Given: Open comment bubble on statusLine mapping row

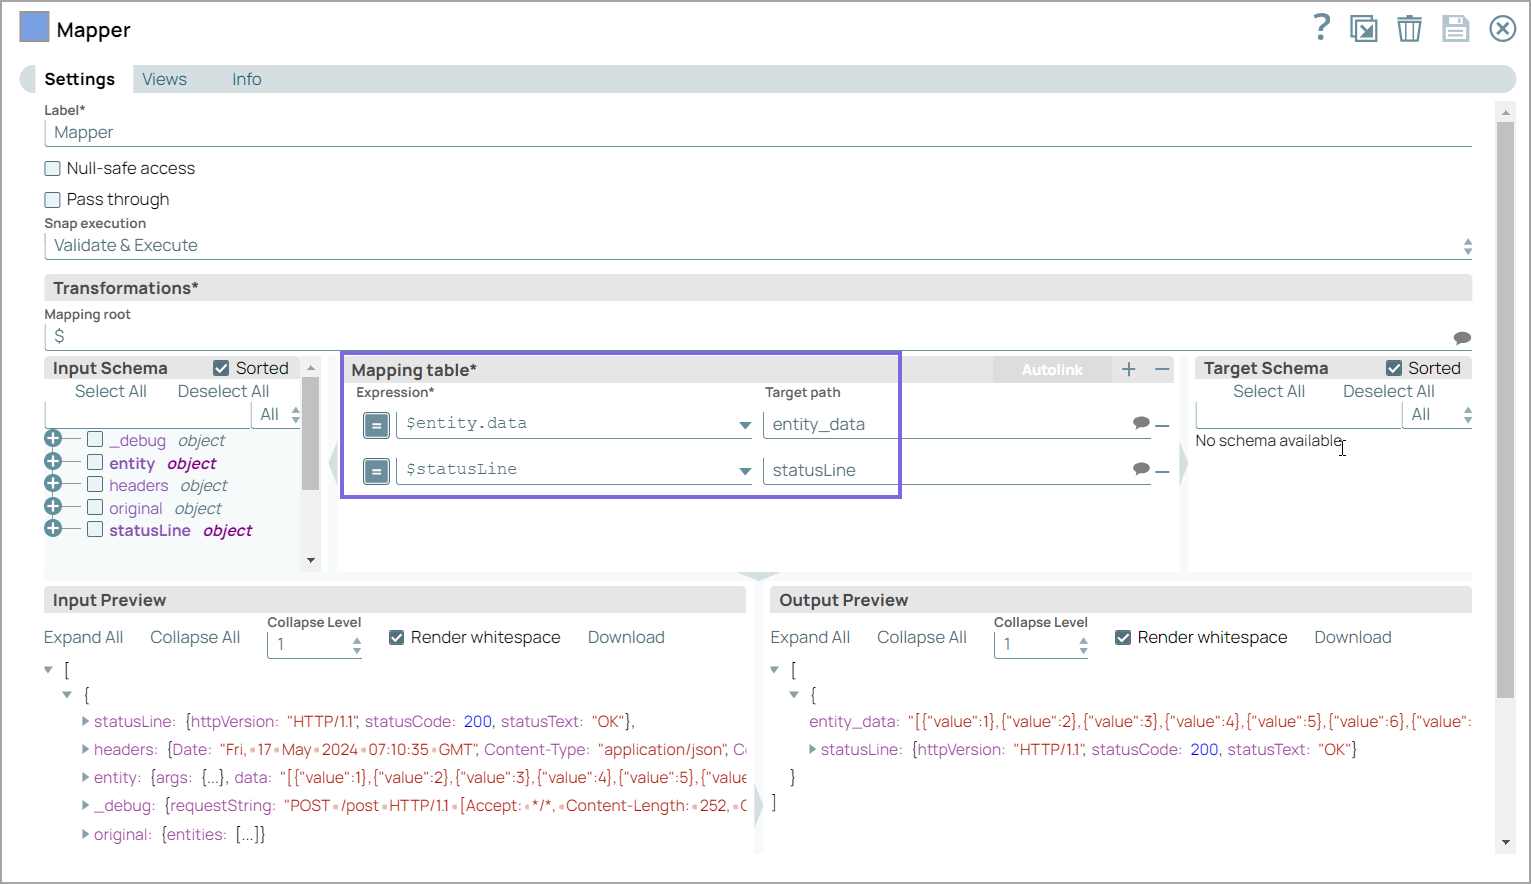Looking at the screenshot, I should 1141,469.
